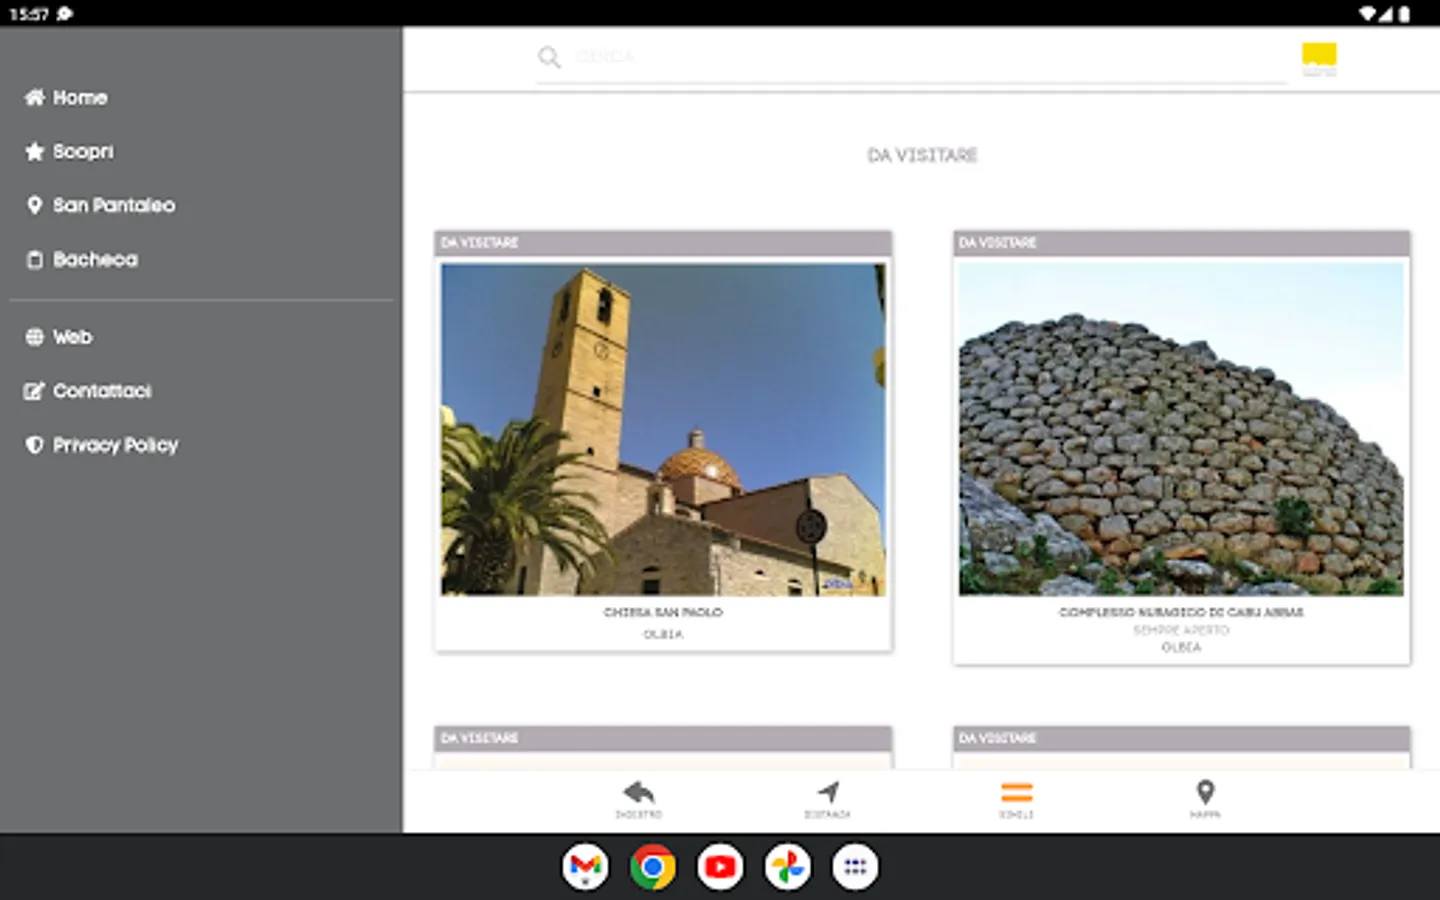Launch Gmail from the taskbar

point(585,867)
